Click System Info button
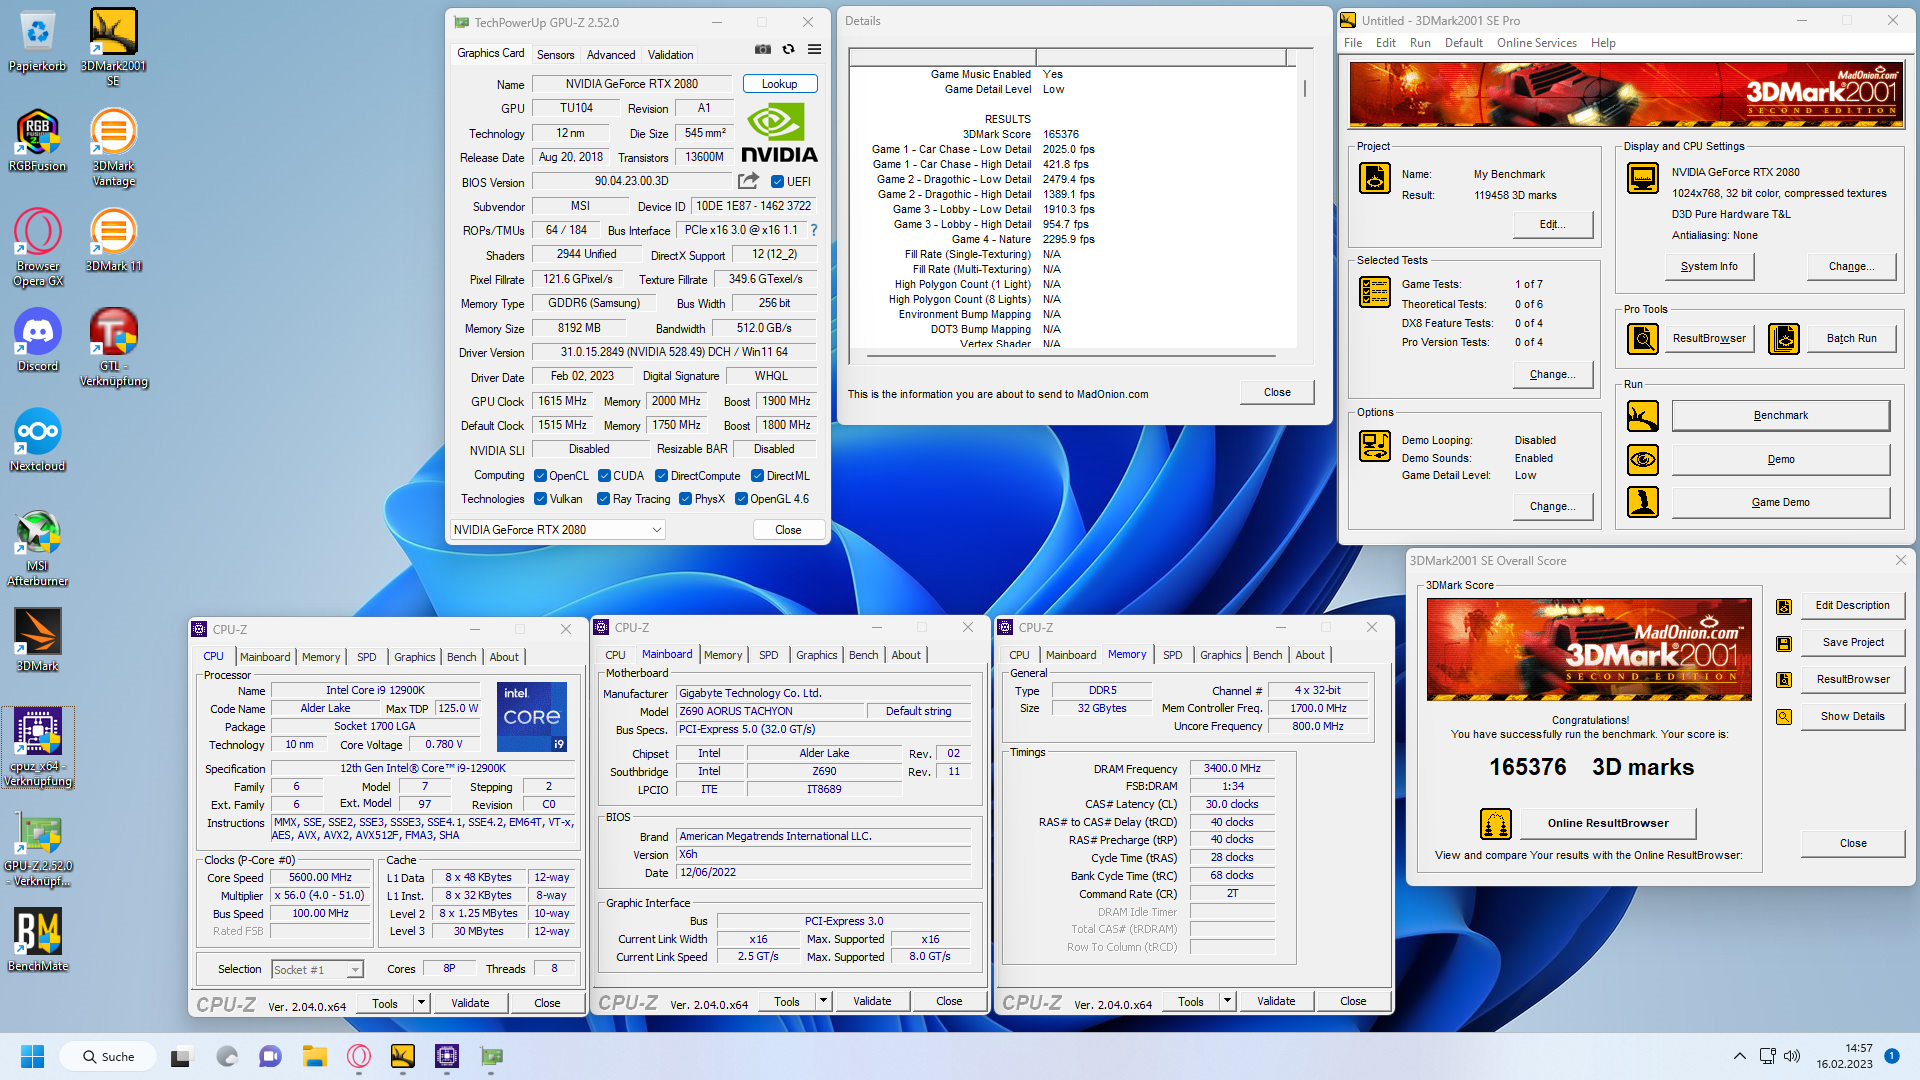 [1709, 267]
